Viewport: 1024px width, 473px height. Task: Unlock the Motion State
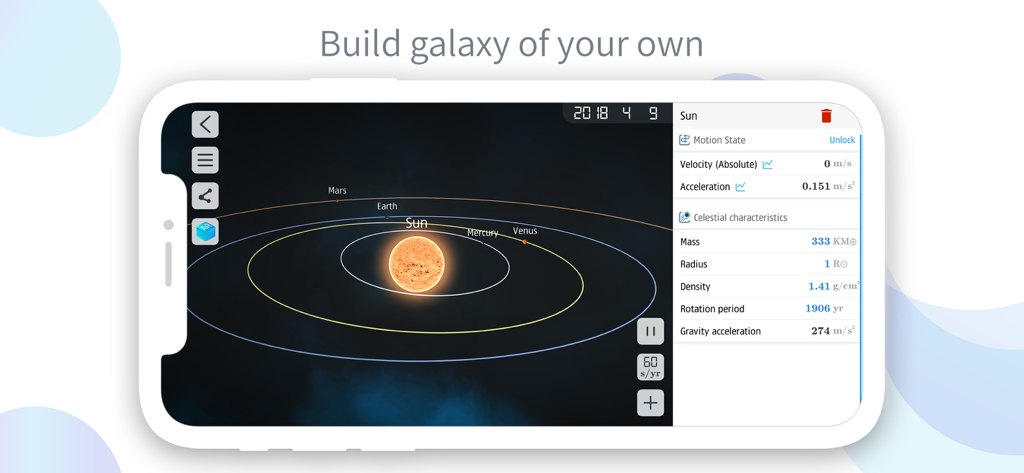[x=842, y=140]
